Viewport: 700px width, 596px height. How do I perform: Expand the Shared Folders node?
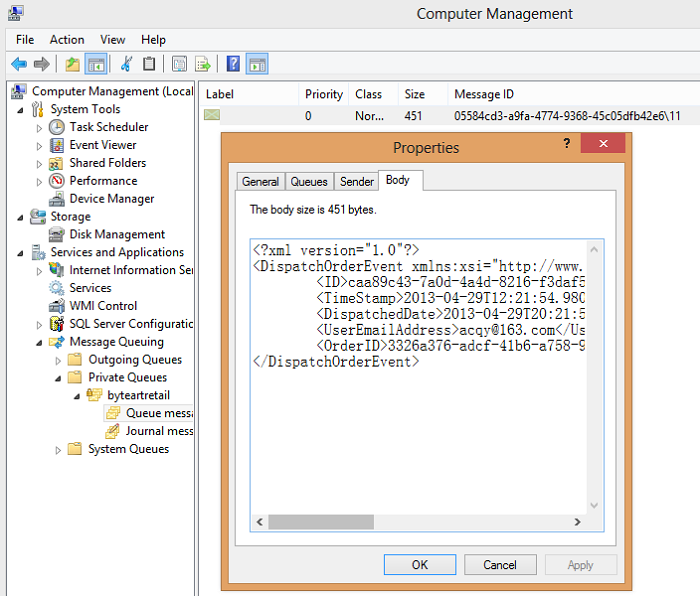[x=39, y=164]
